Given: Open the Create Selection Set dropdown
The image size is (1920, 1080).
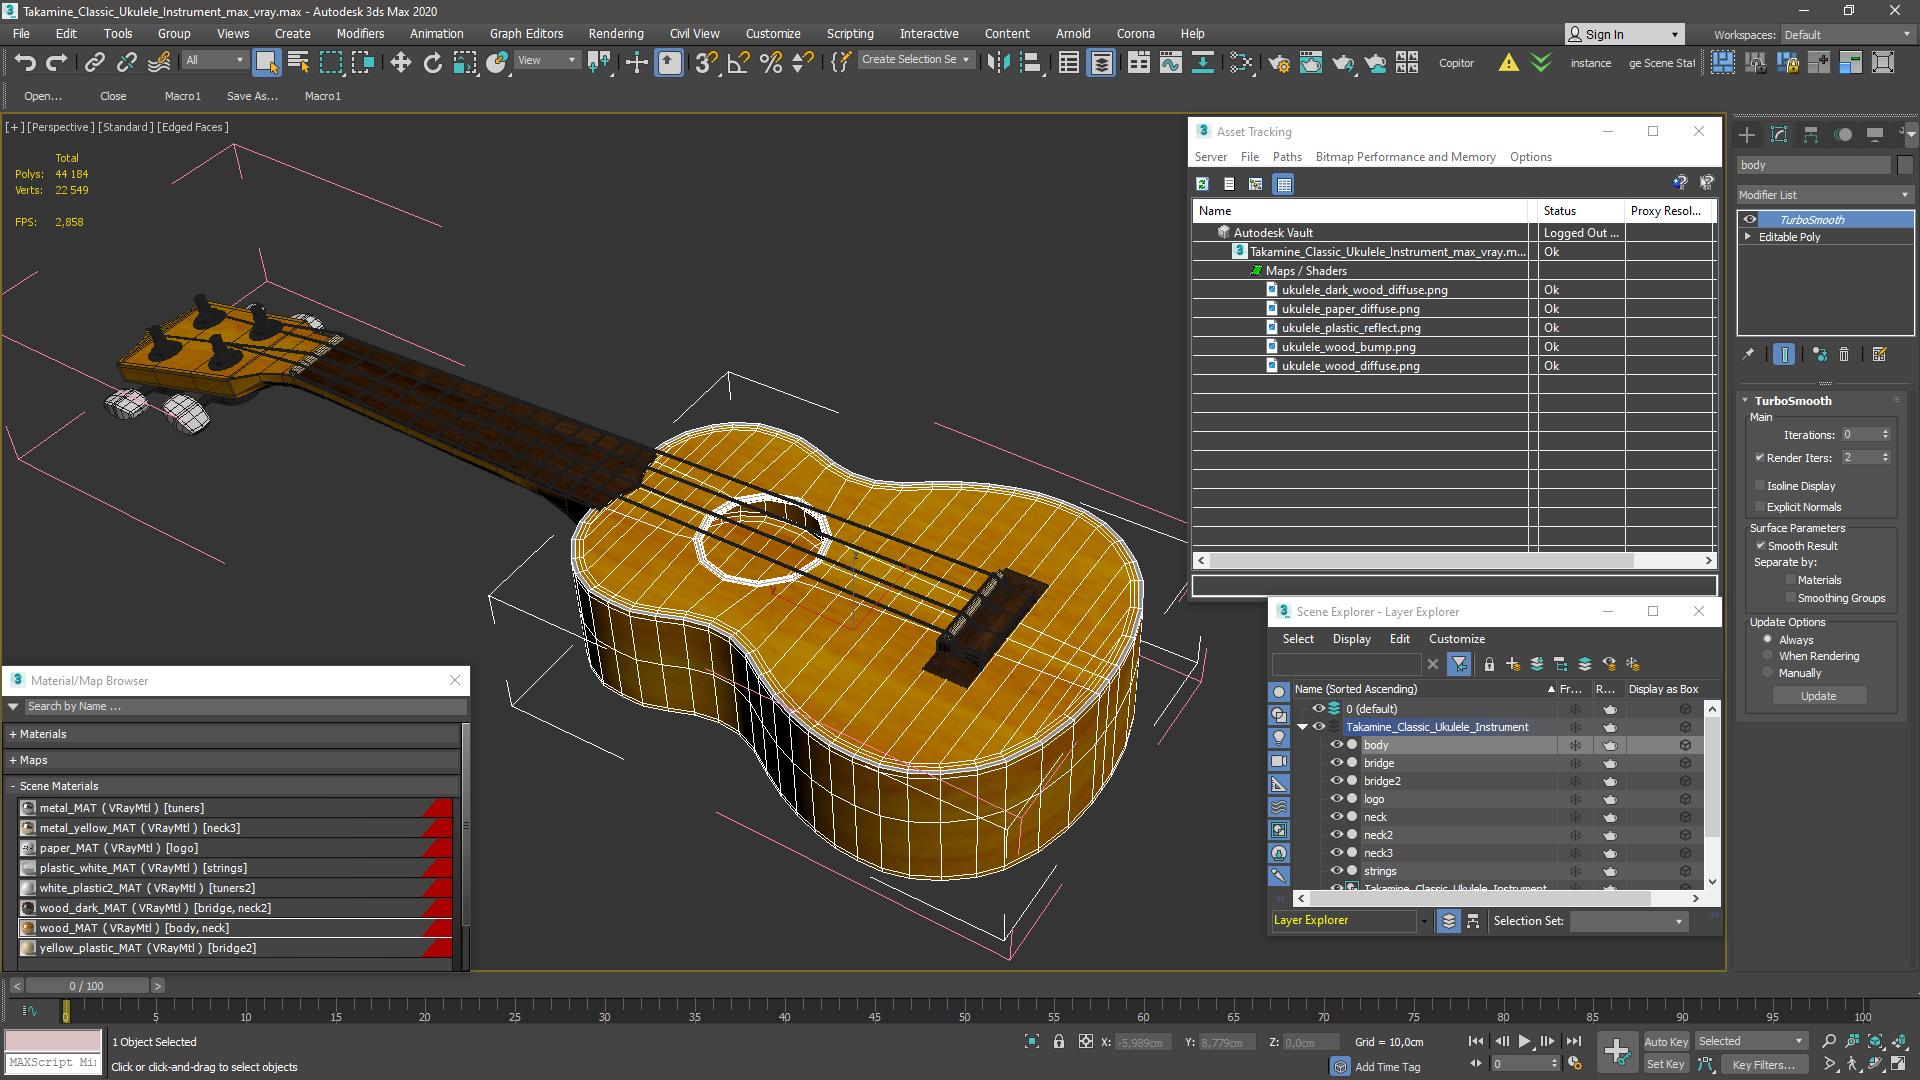Looking at the screenshot, I should click(x=916, y=60).
